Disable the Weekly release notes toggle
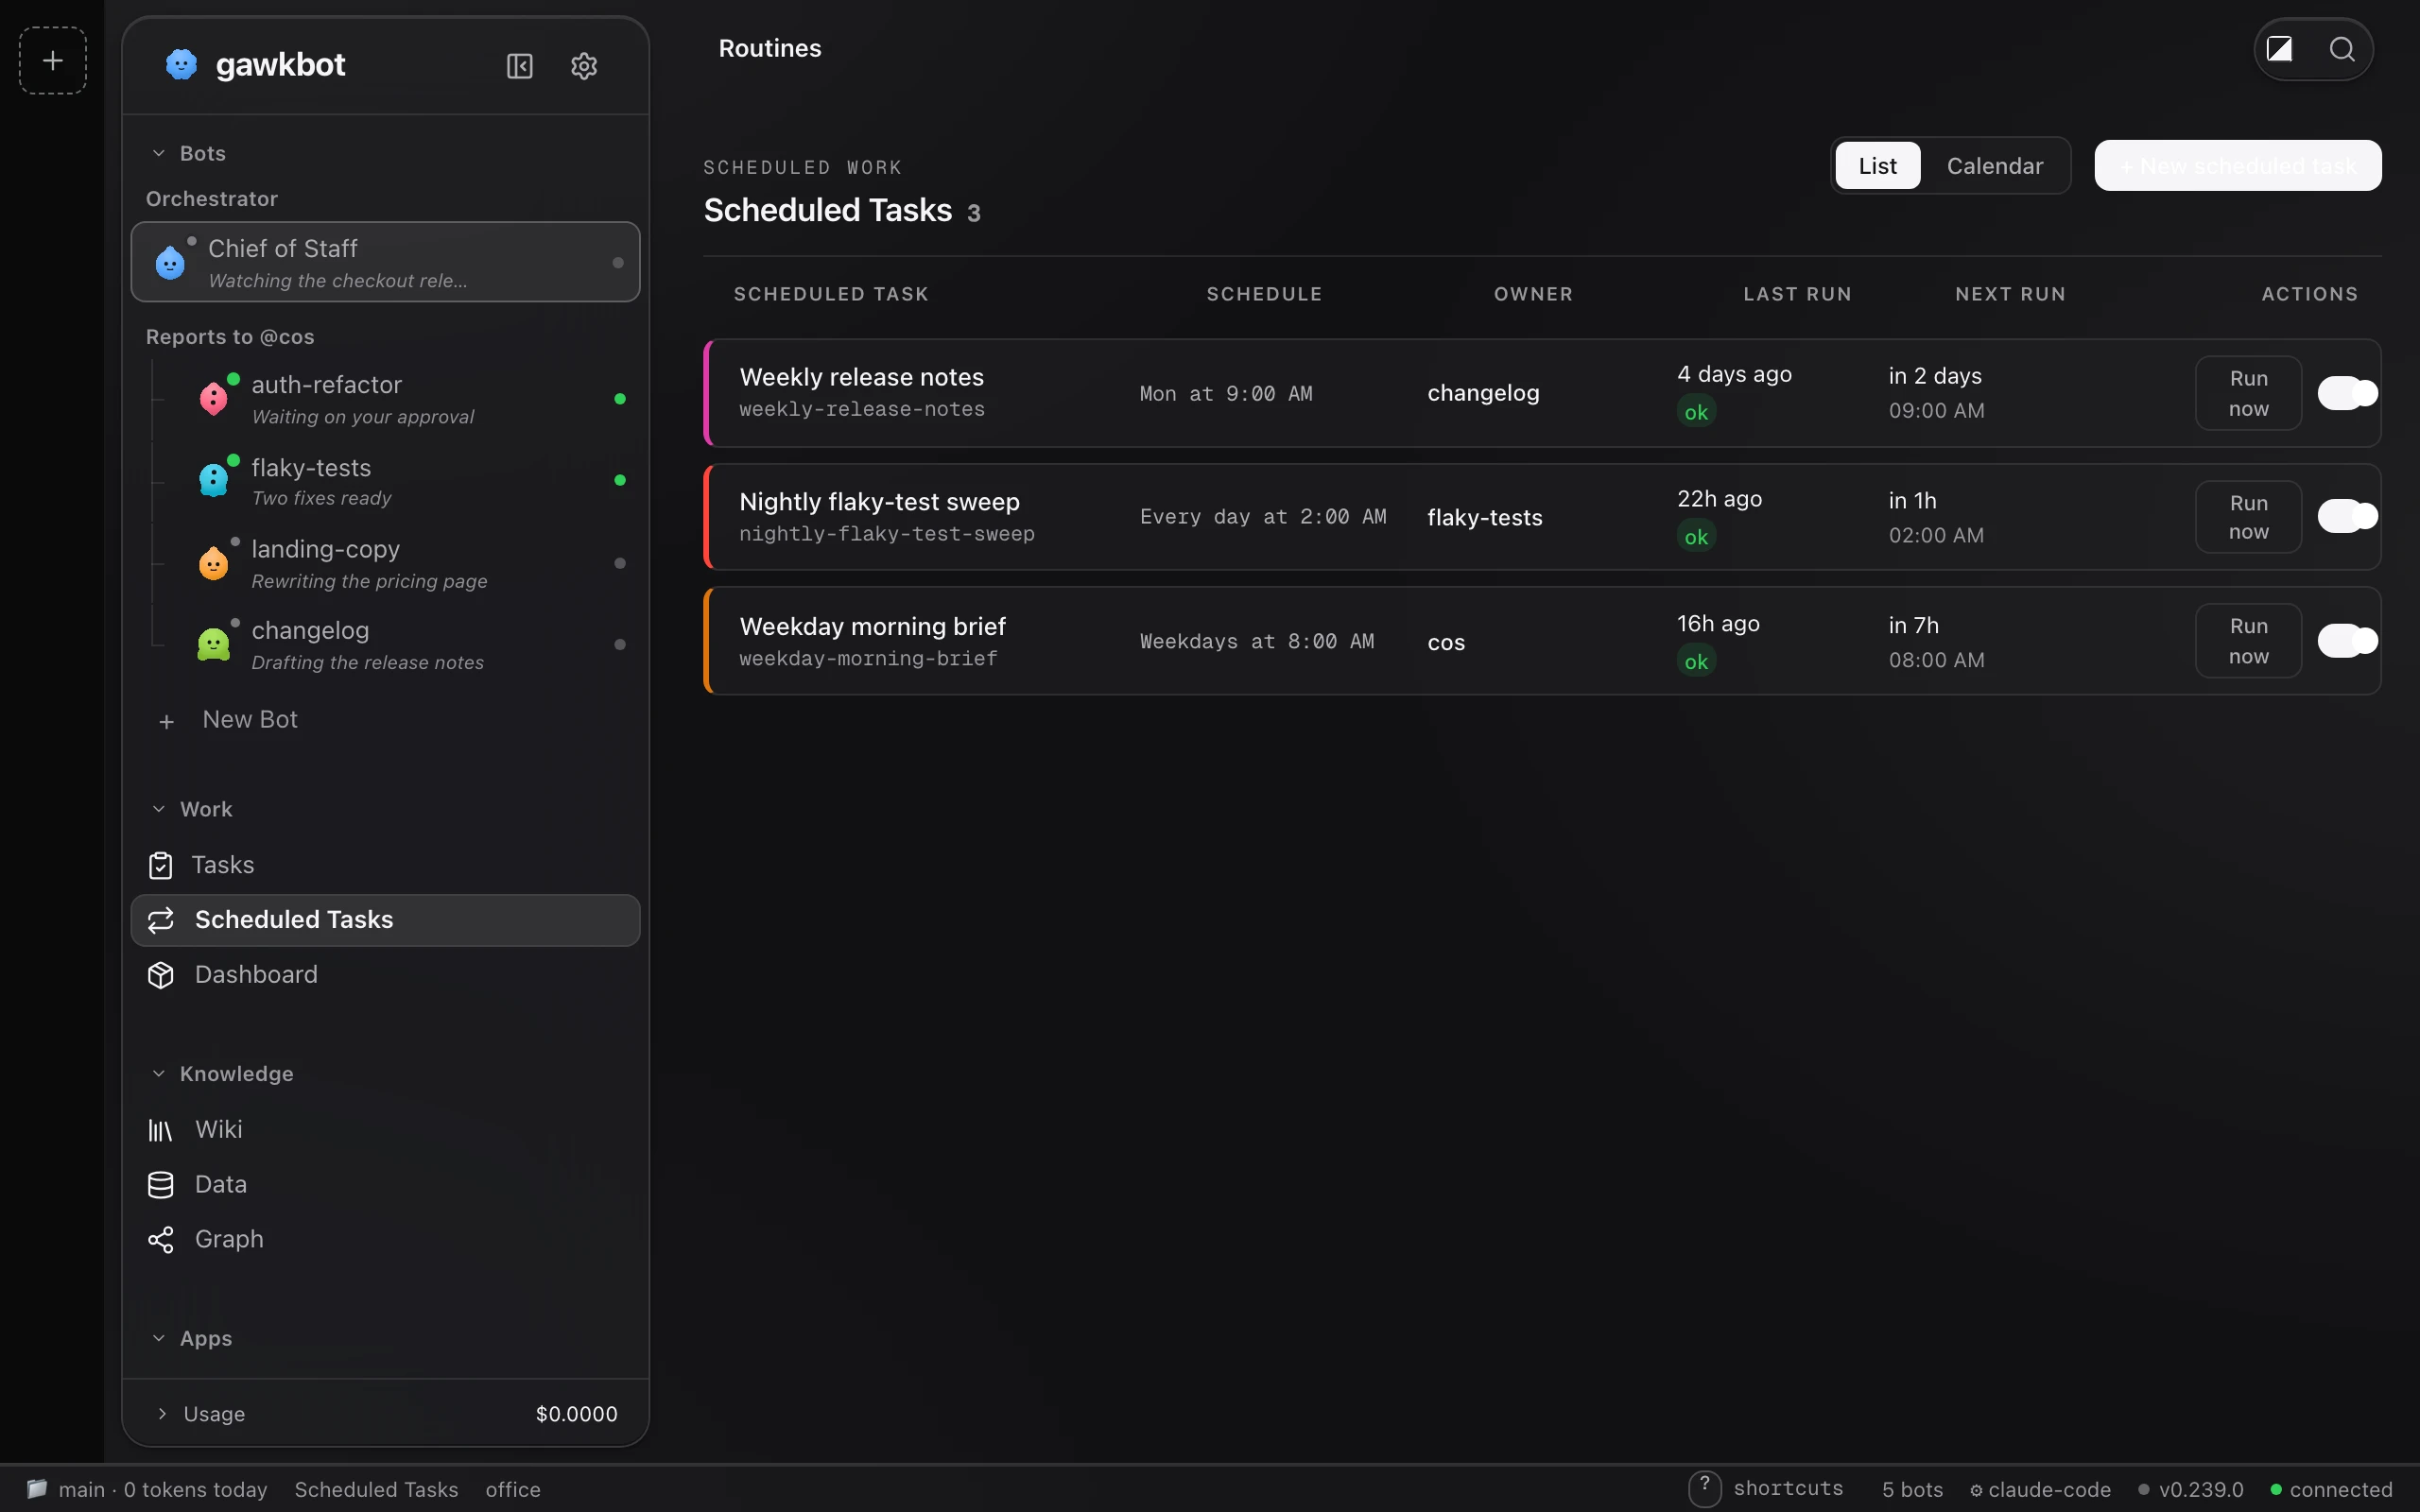 click(2347, 393)
